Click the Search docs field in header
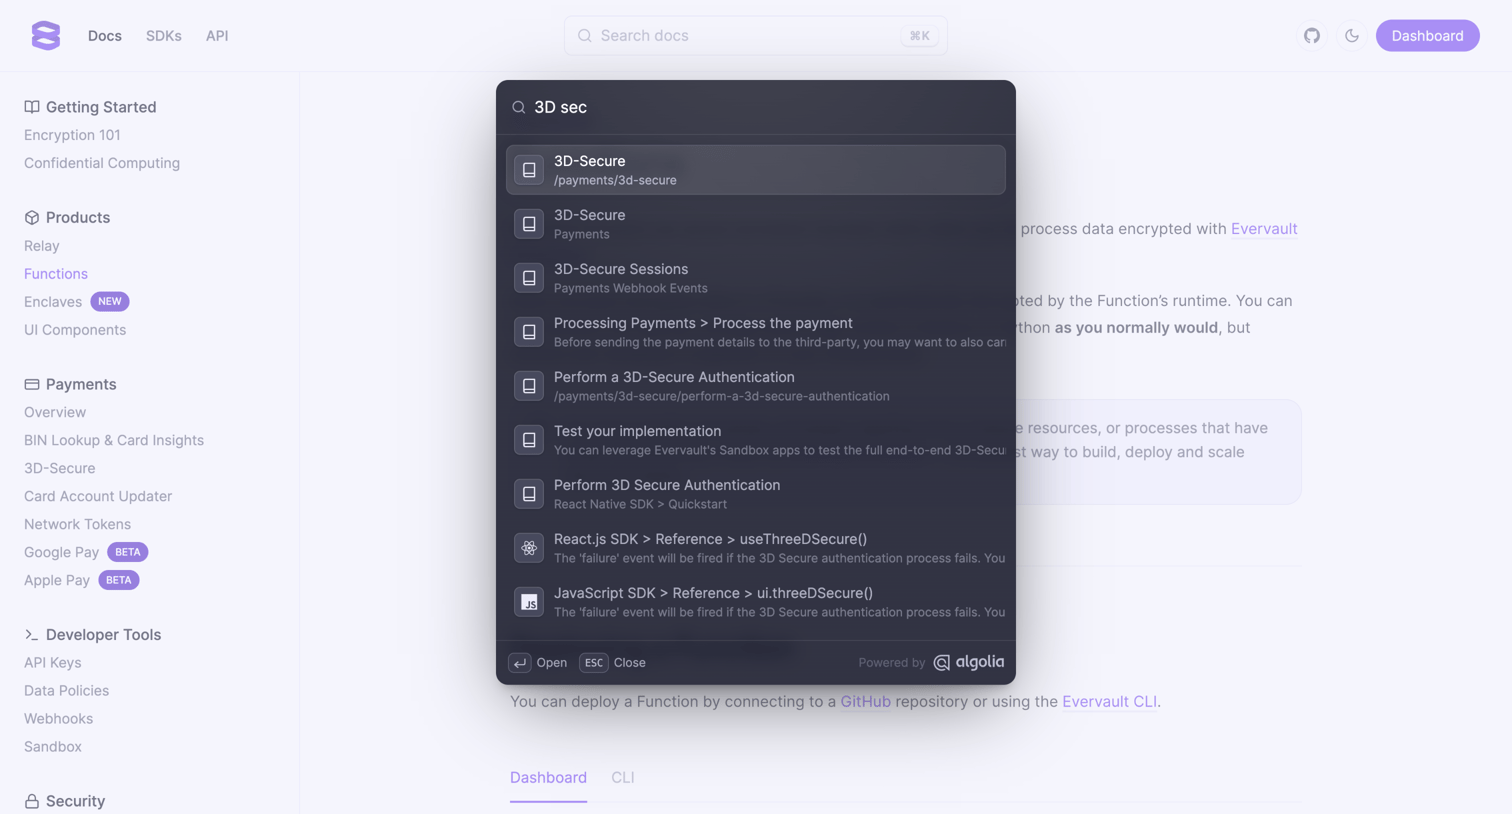 click(755, 36)
